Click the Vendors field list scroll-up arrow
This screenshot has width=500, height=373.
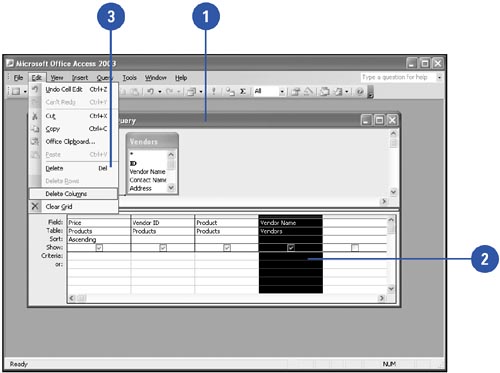(x=171, y=155)
